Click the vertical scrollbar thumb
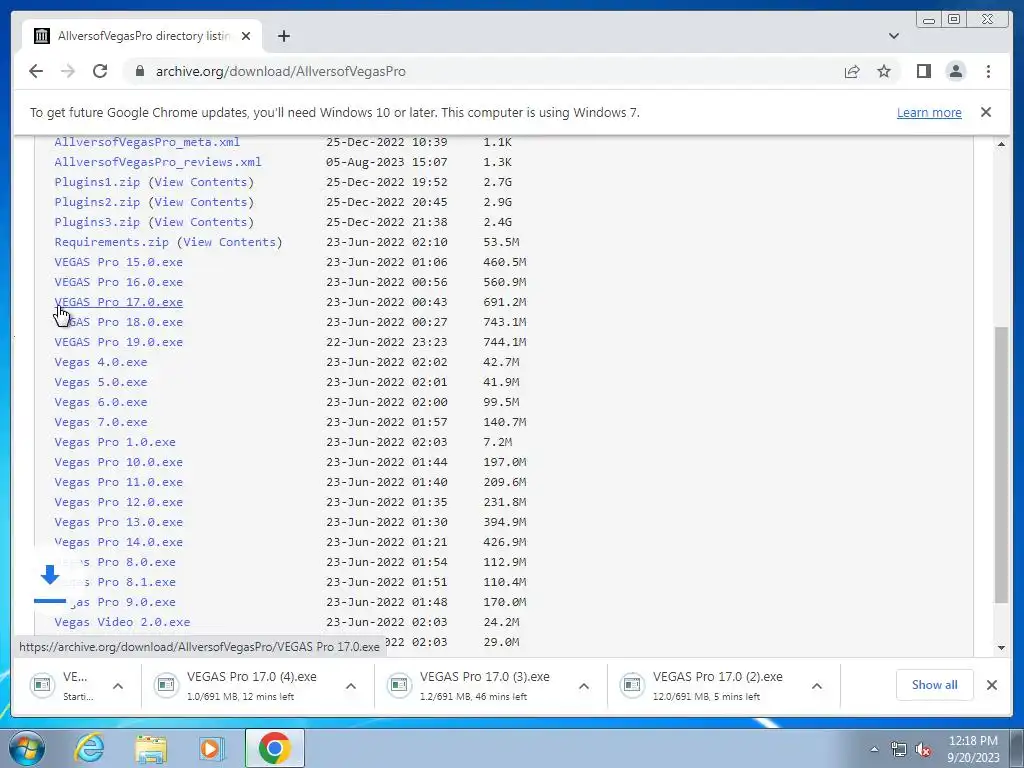Screen dimensions: 1024x768 1001,465
